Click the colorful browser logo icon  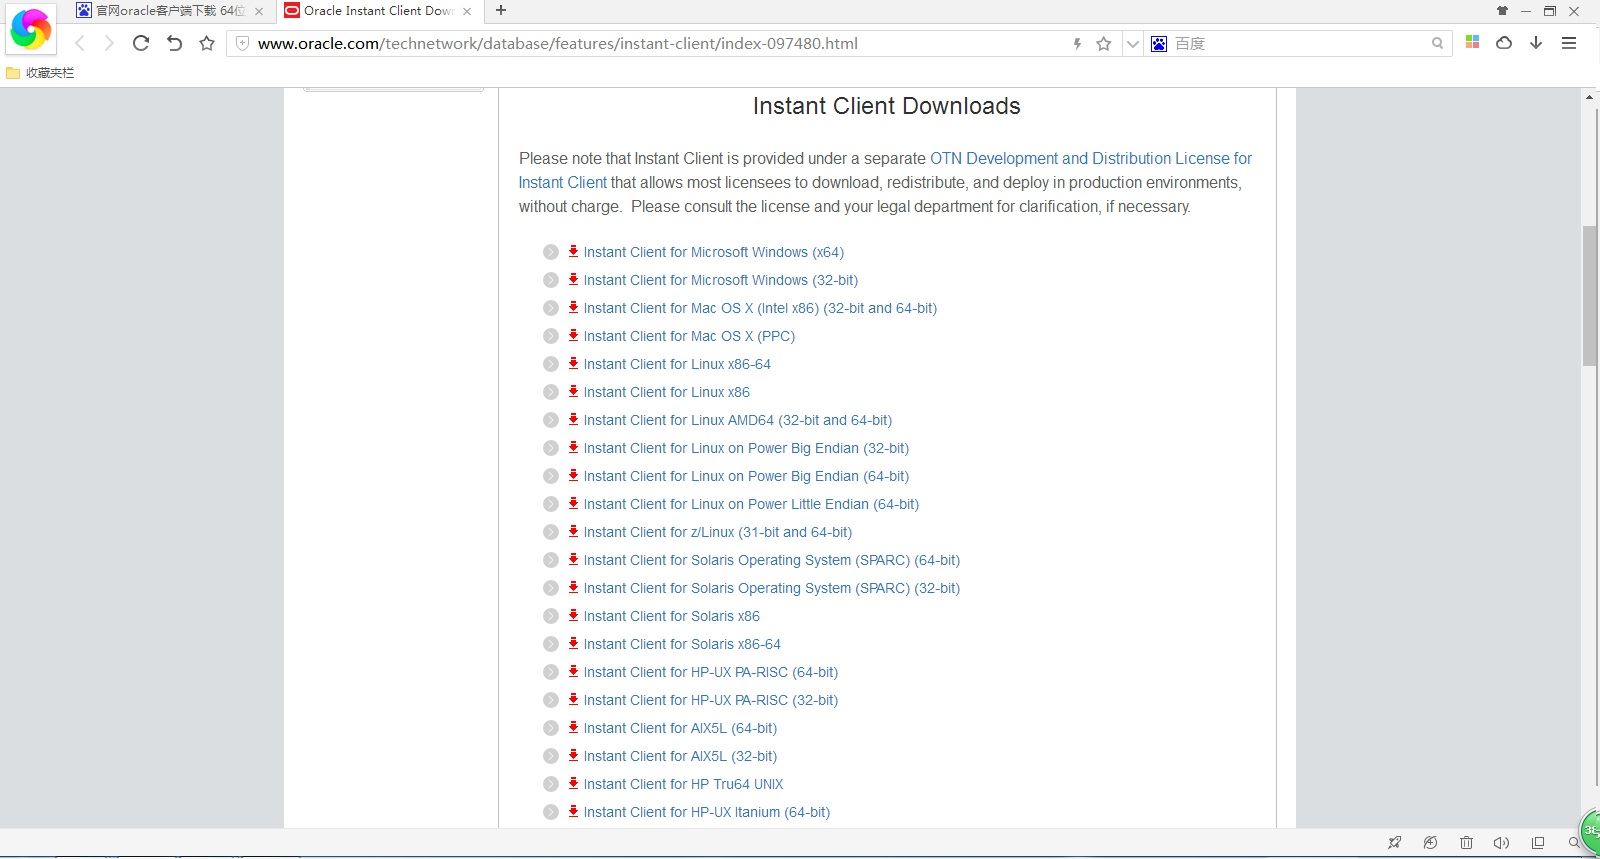(x=30, y=30)
